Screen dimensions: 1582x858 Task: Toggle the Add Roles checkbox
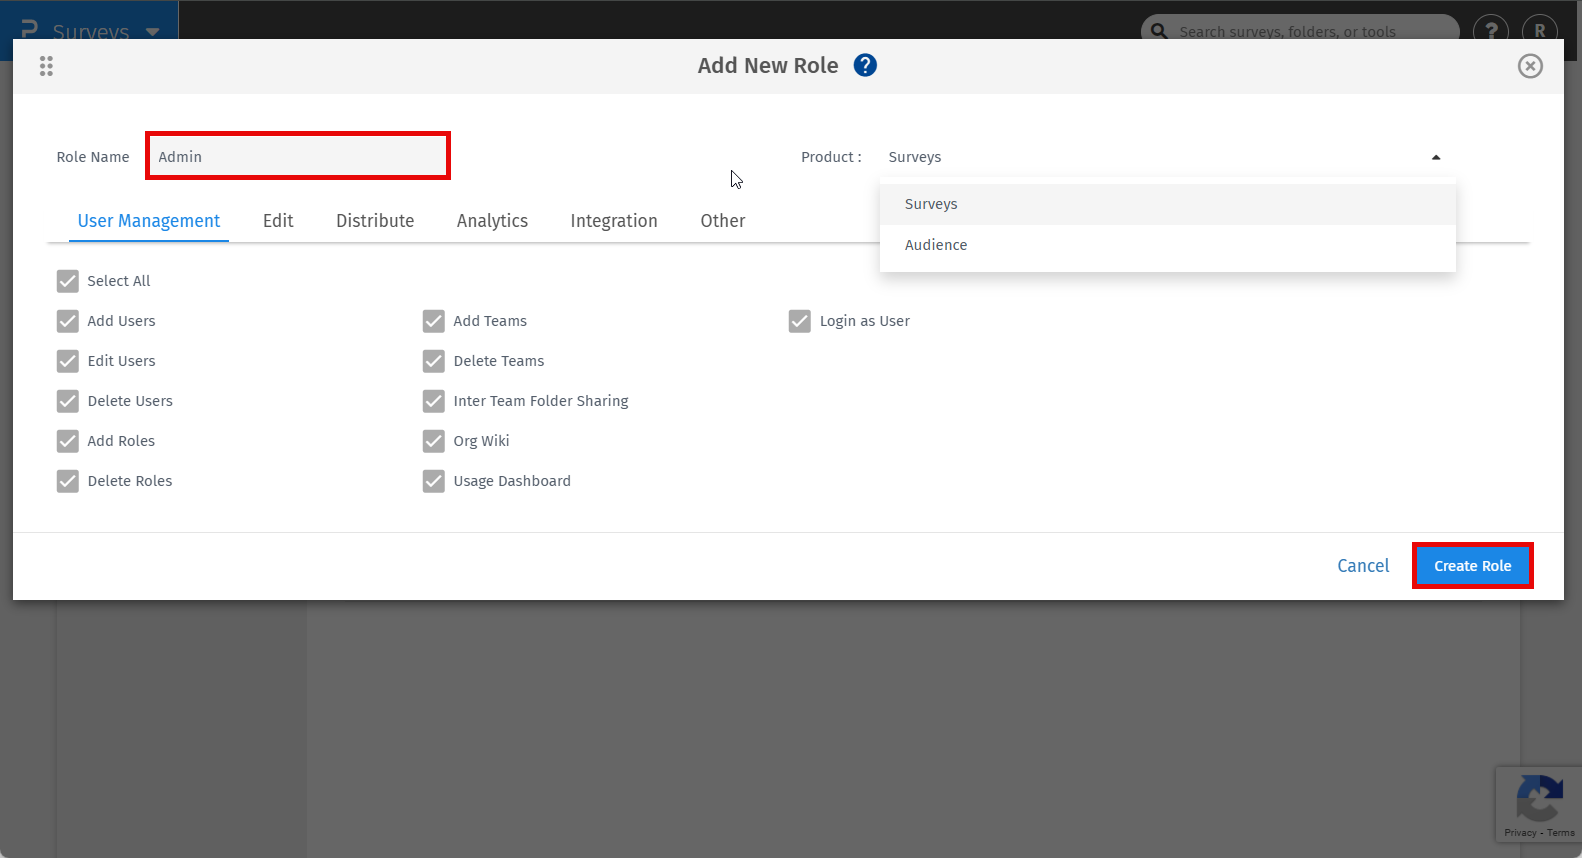point(67,441)
